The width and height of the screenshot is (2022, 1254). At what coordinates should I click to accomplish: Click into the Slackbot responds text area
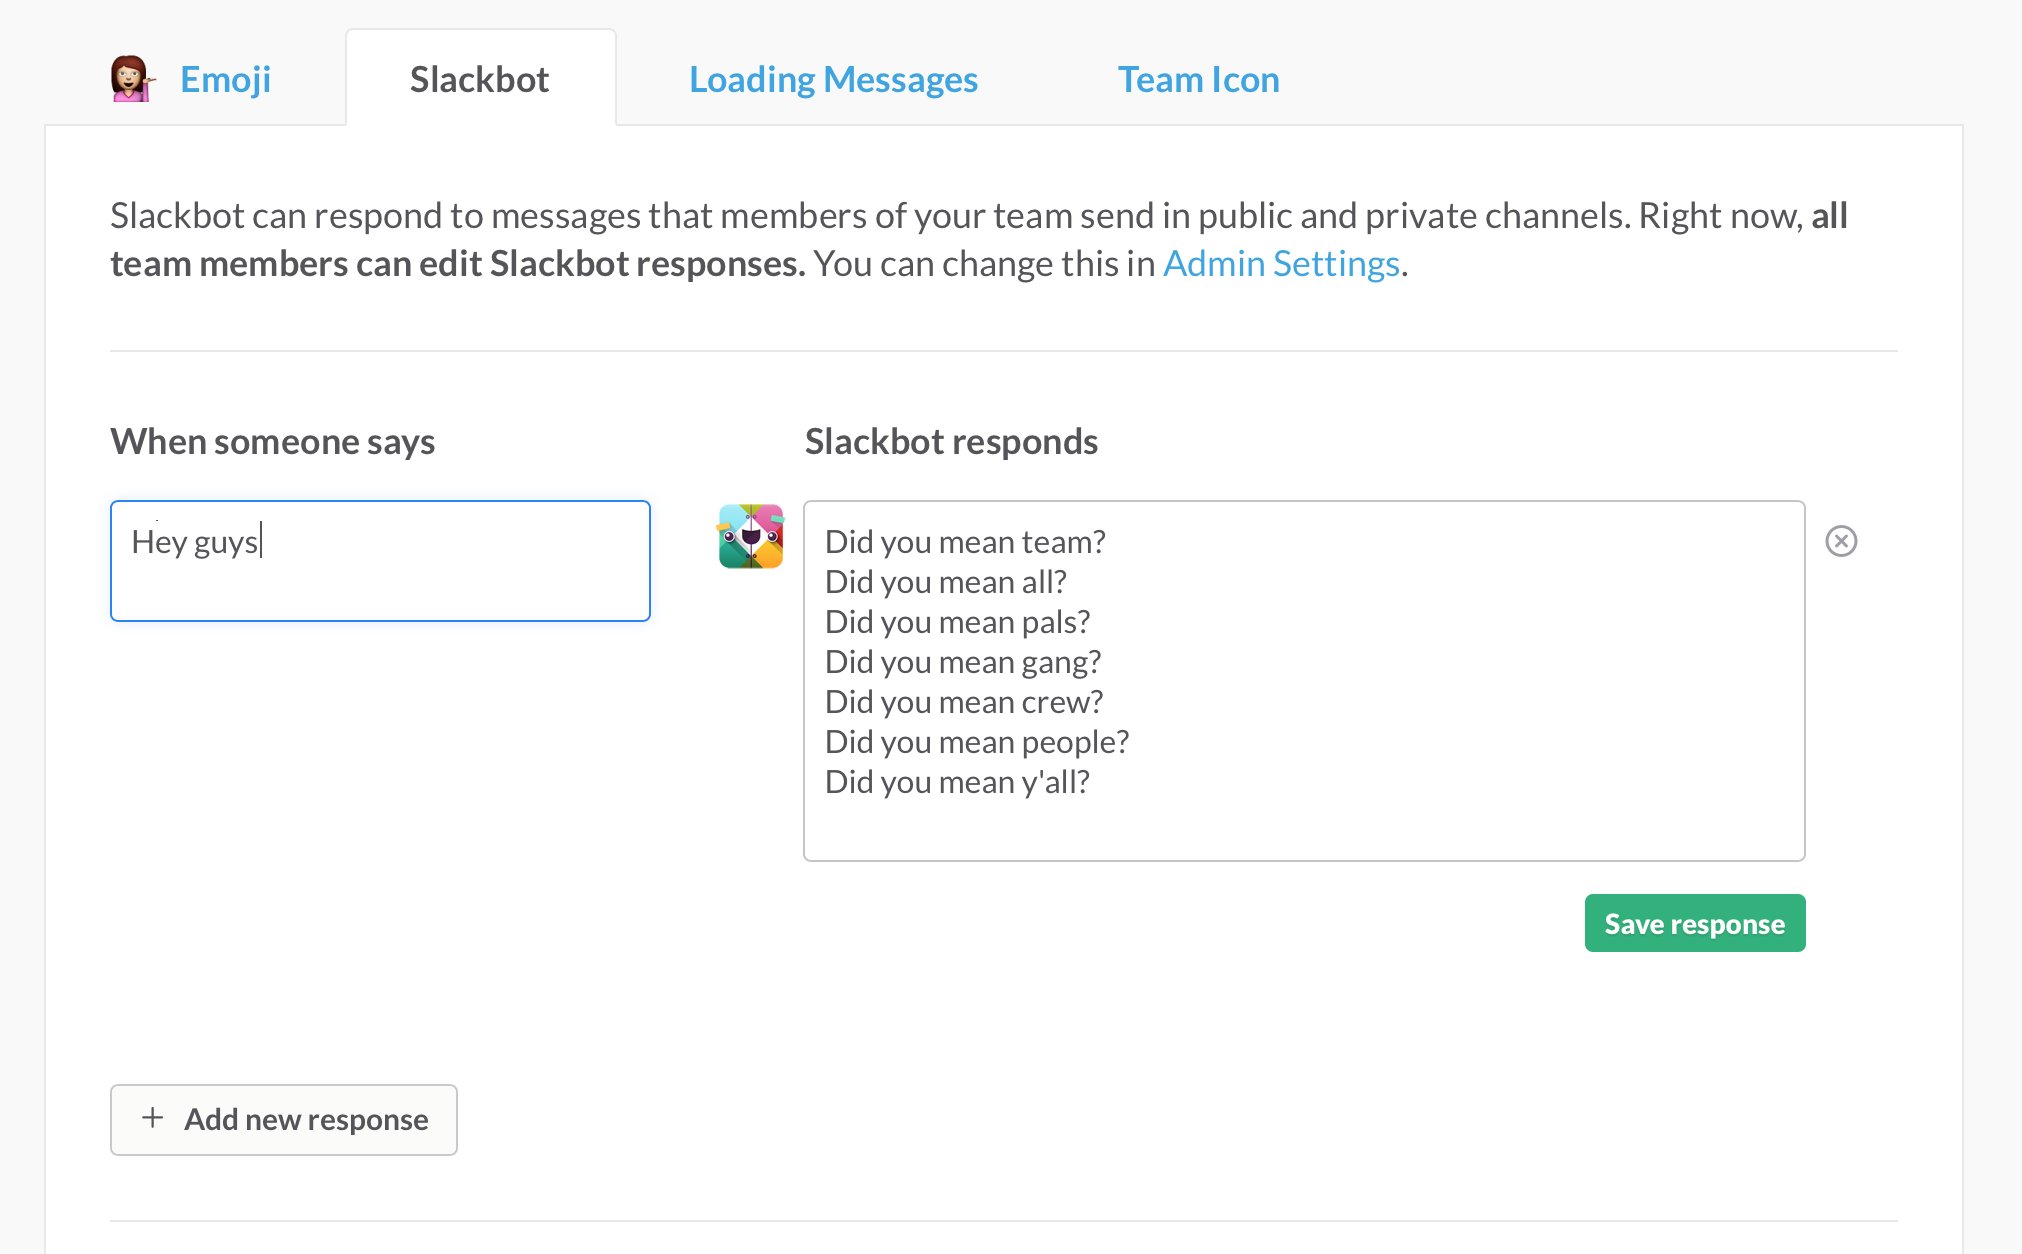coord(1304,681)
